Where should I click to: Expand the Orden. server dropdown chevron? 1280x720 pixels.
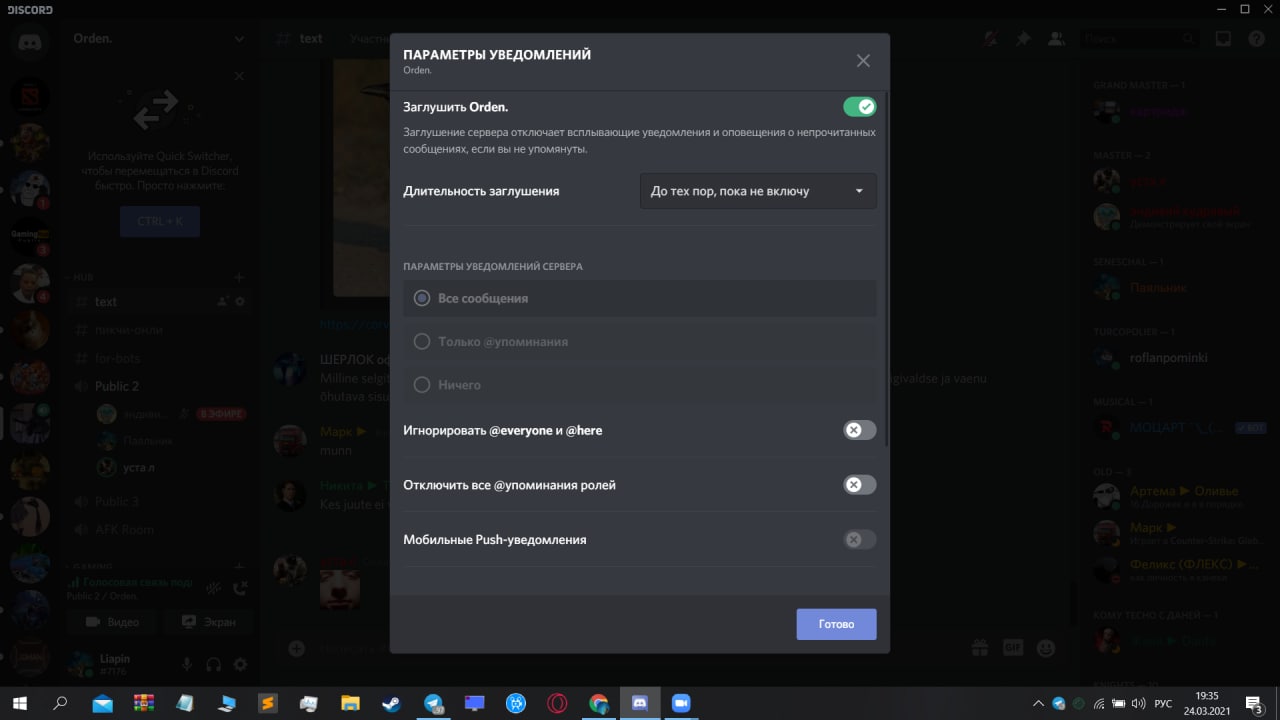239,39
